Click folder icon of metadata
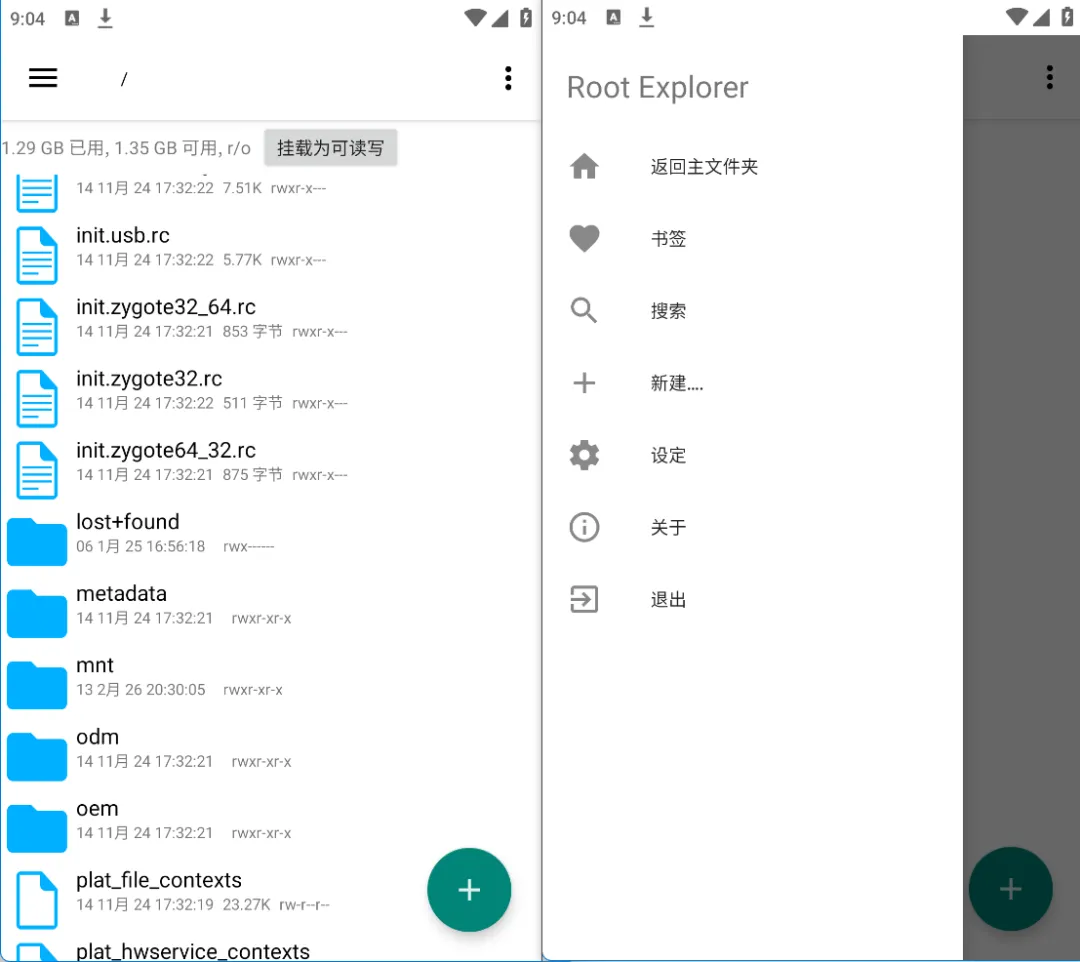Image resolution: width=1080 pixels, height=962 pixels. (x=37, y=613)
